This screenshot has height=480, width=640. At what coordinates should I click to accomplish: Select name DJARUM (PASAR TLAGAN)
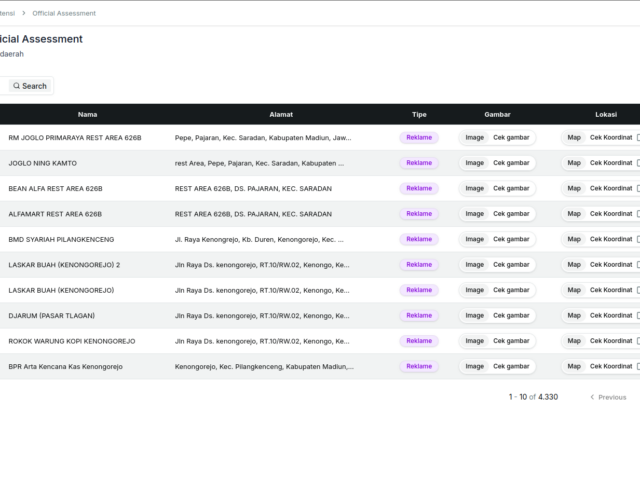click(x=51, y=316)
